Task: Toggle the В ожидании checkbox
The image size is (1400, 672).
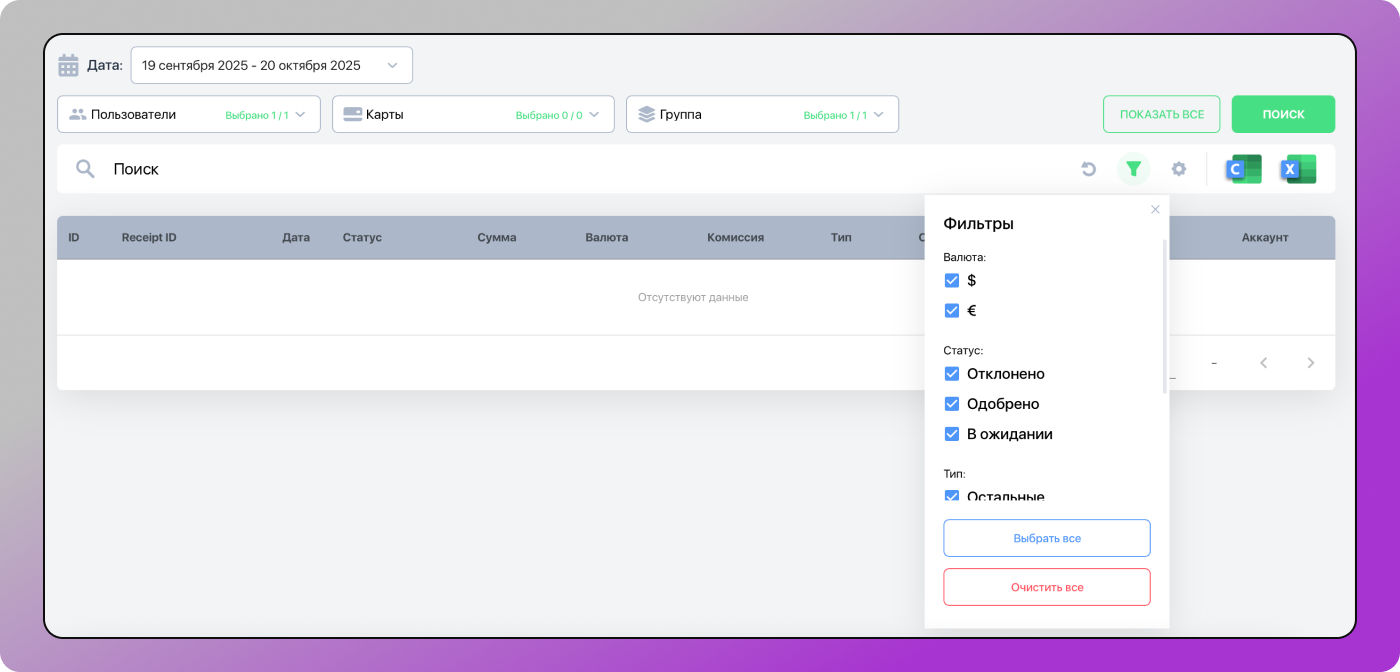Action: tap(952, 434)
